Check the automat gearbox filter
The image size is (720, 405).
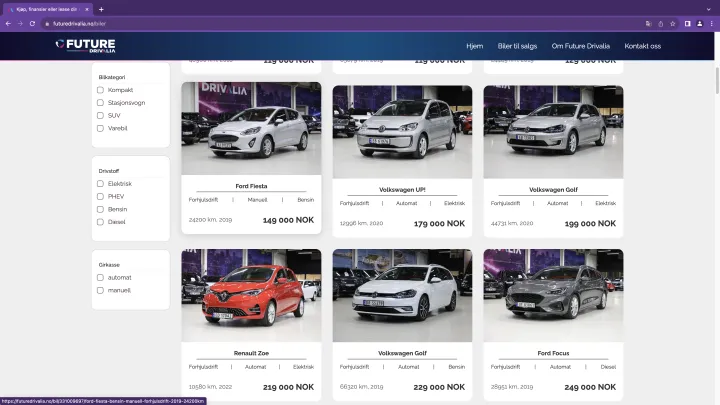[100, 277]
